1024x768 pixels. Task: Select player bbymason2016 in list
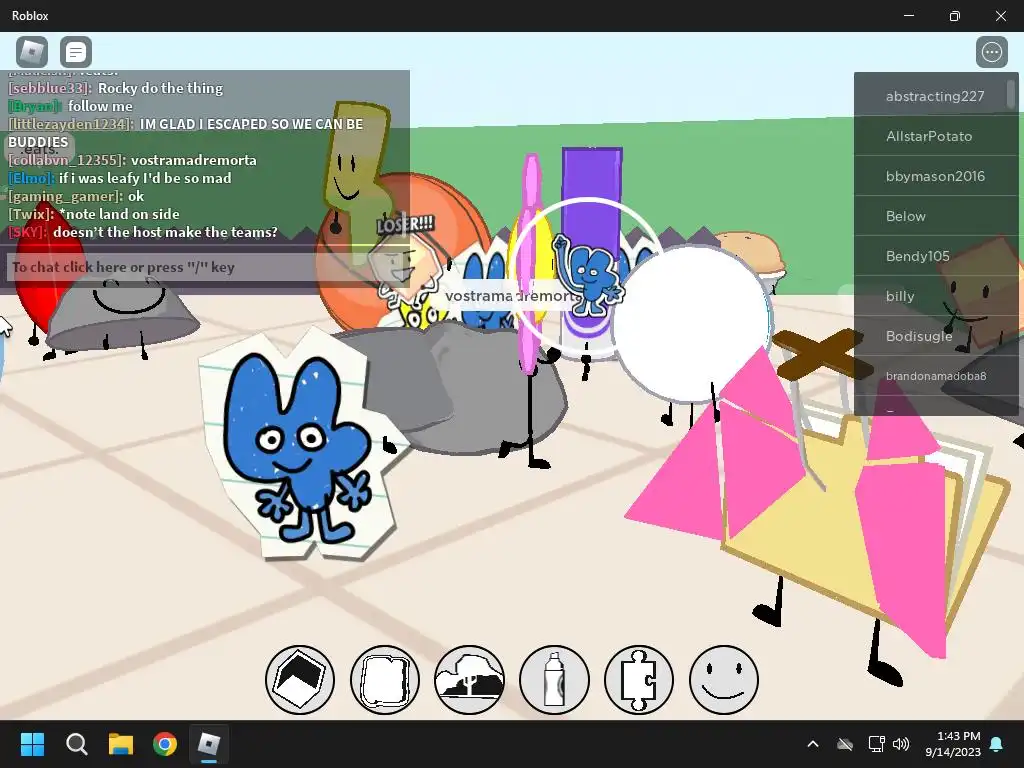pos(935,176)
